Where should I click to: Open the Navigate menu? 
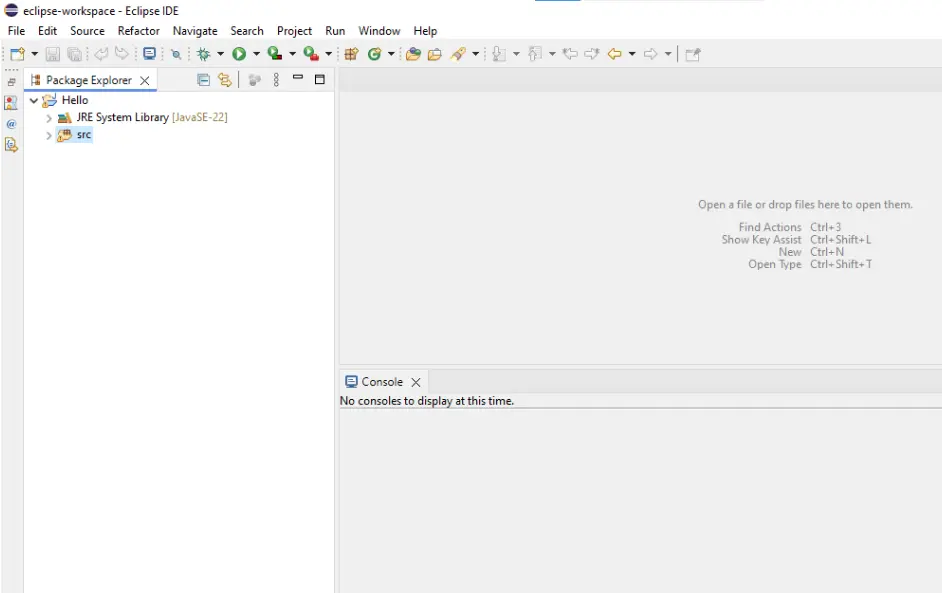[195, 31]
